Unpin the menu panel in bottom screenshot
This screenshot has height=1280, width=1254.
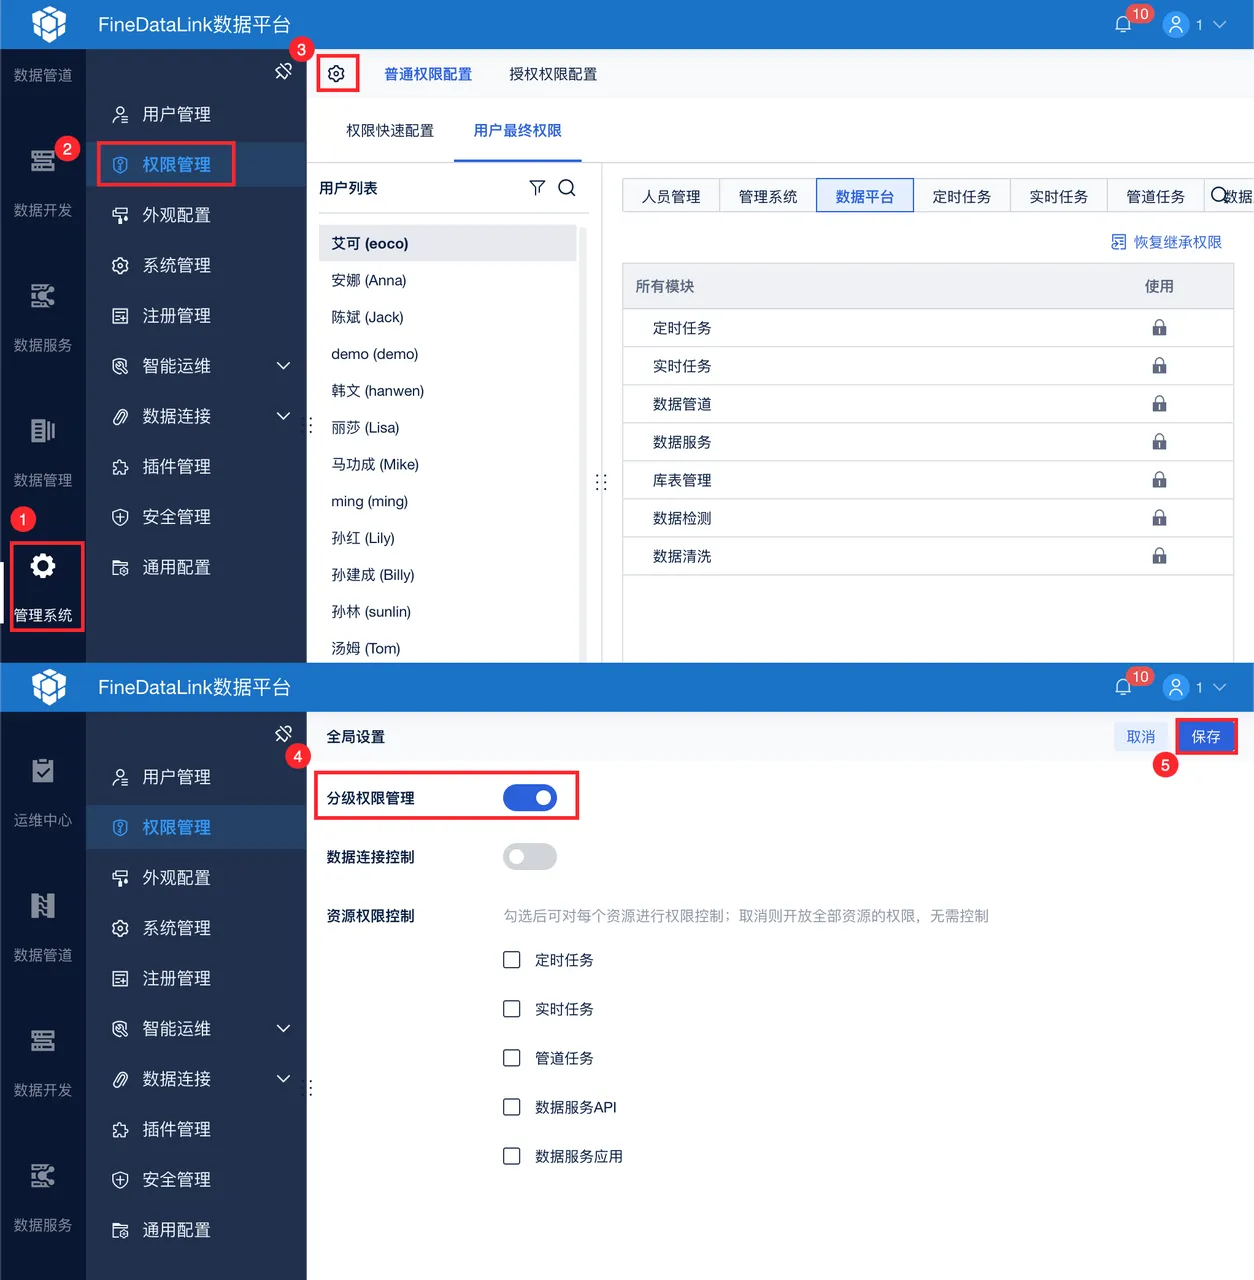[283, 734]
